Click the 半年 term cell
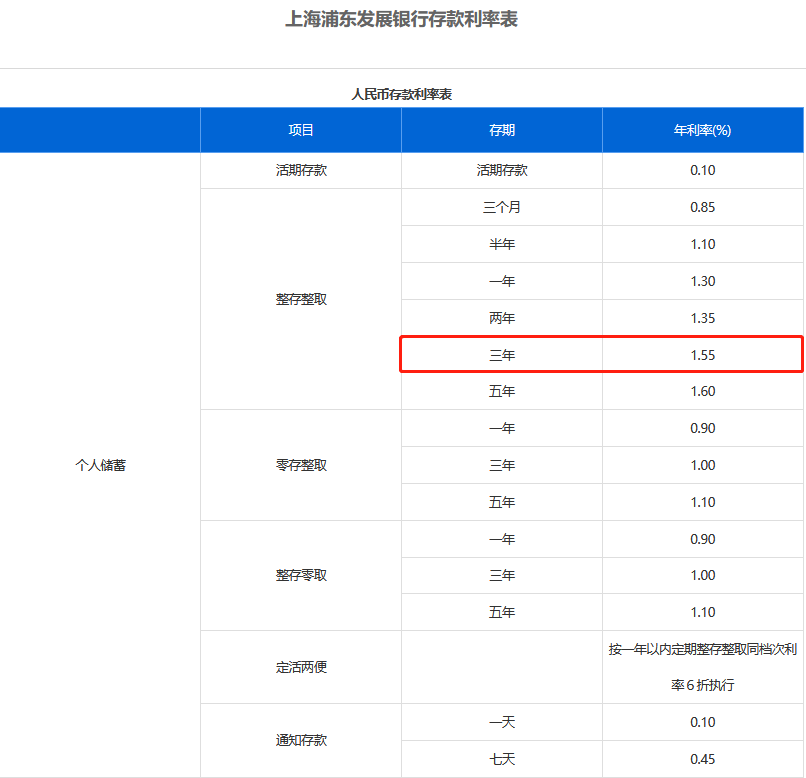The width and height of the screenshot is (806, 778). click(502, 244)
